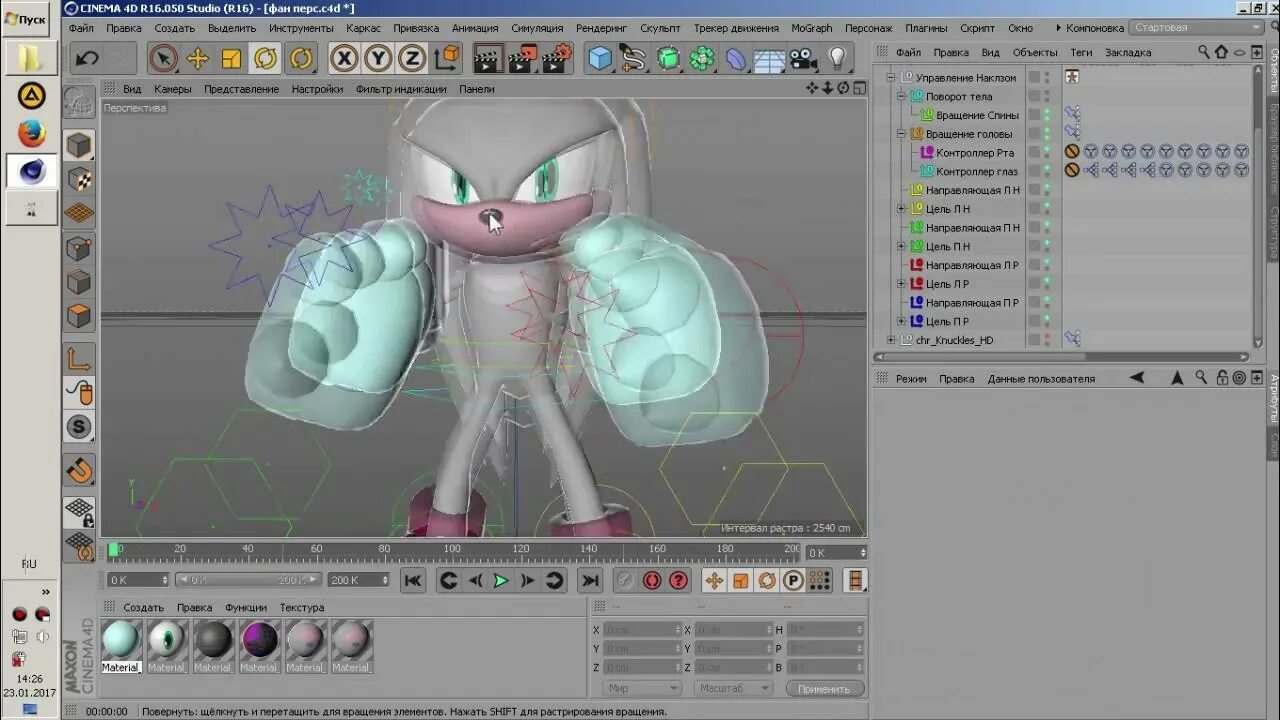Go to the start of the animation
1280x720 pixels.
(x=412, y=580)
